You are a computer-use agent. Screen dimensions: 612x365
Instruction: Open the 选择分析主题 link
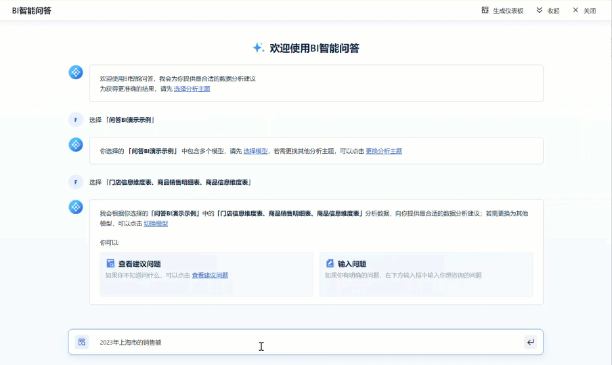(x=192, y=89)
